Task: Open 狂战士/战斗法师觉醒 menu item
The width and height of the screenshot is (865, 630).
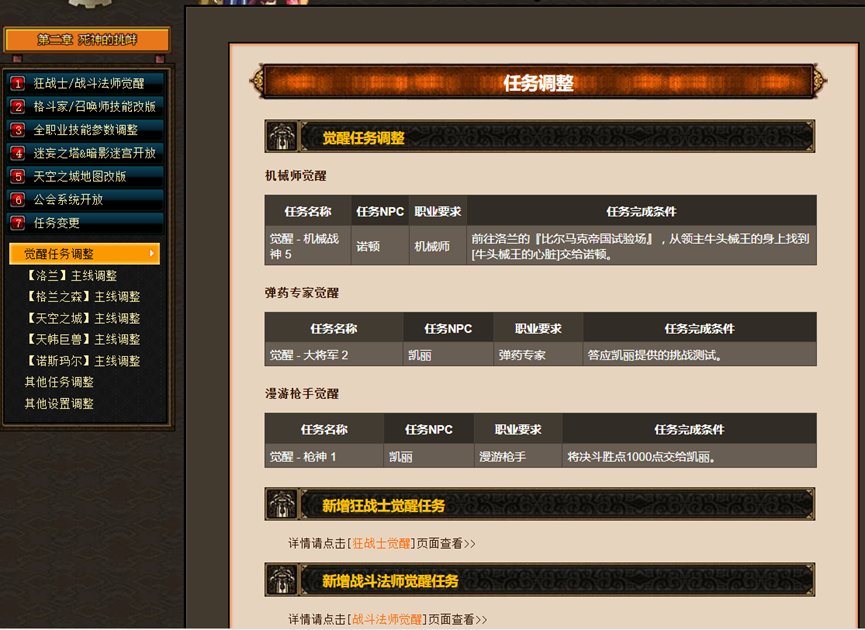Action: pyautogui.click(x=86, y=83)
